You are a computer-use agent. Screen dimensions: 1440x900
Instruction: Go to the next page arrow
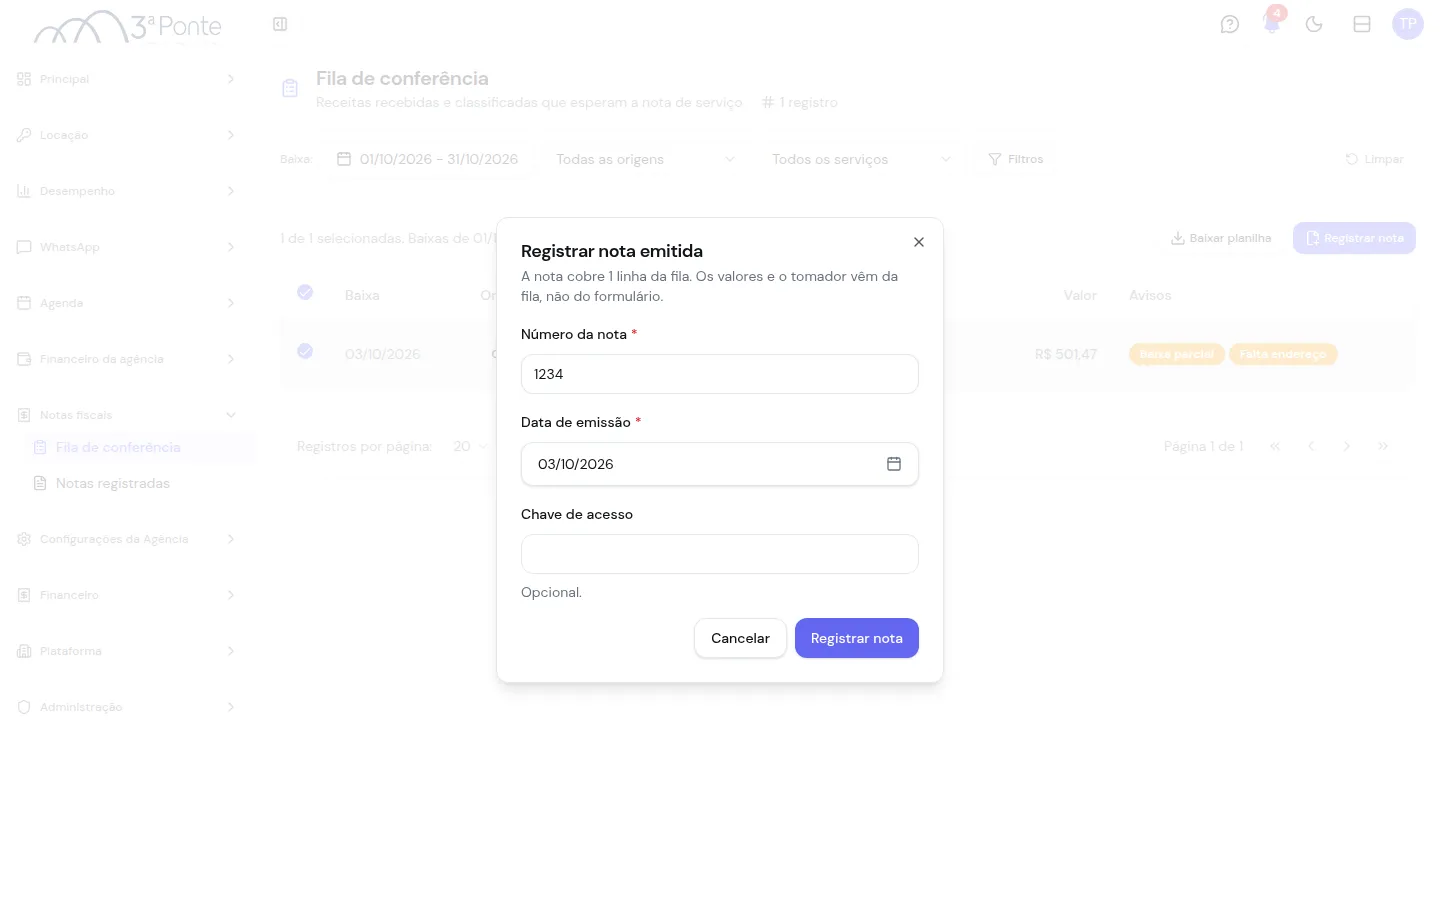[1347, 446]
